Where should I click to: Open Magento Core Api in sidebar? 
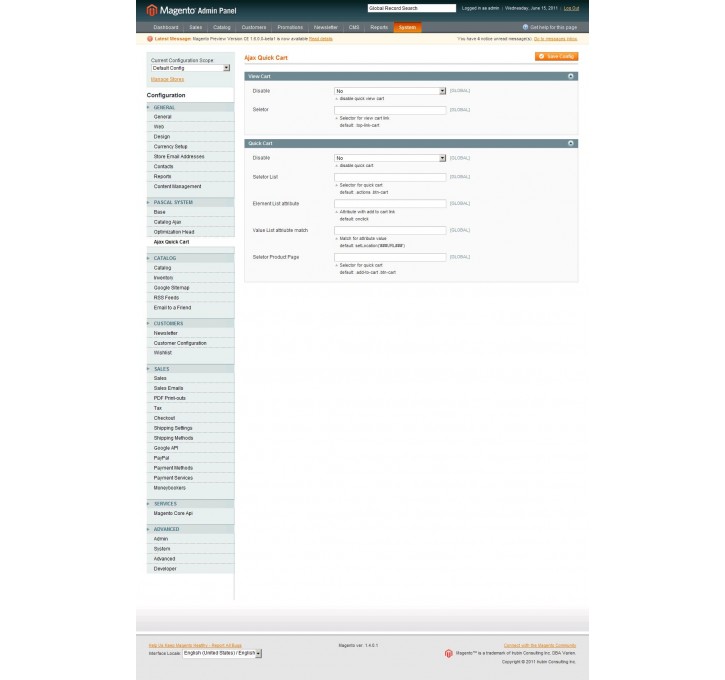190,514
